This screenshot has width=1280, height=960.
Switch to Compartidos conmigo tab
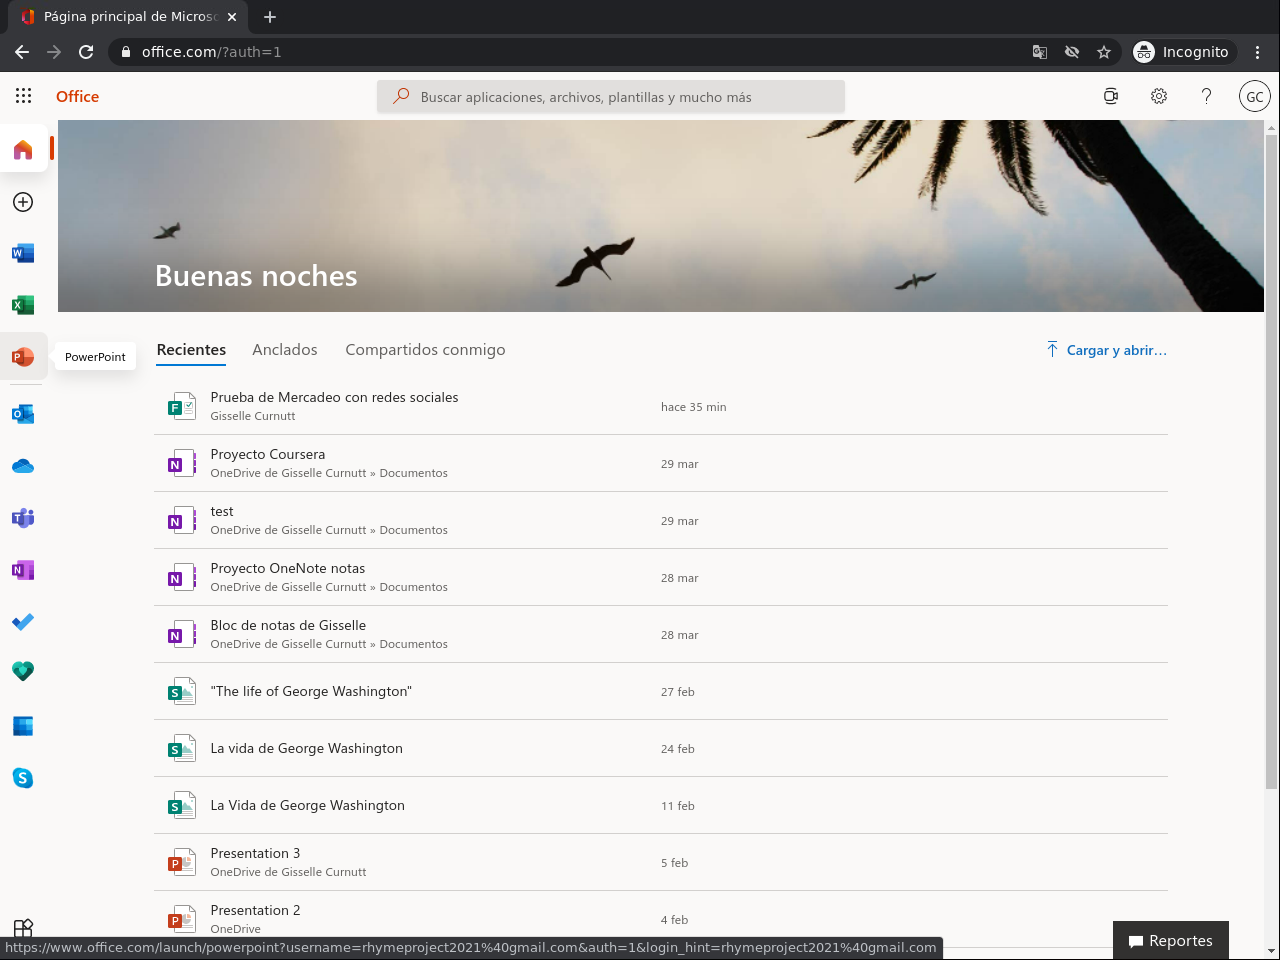tap(425, 350)
